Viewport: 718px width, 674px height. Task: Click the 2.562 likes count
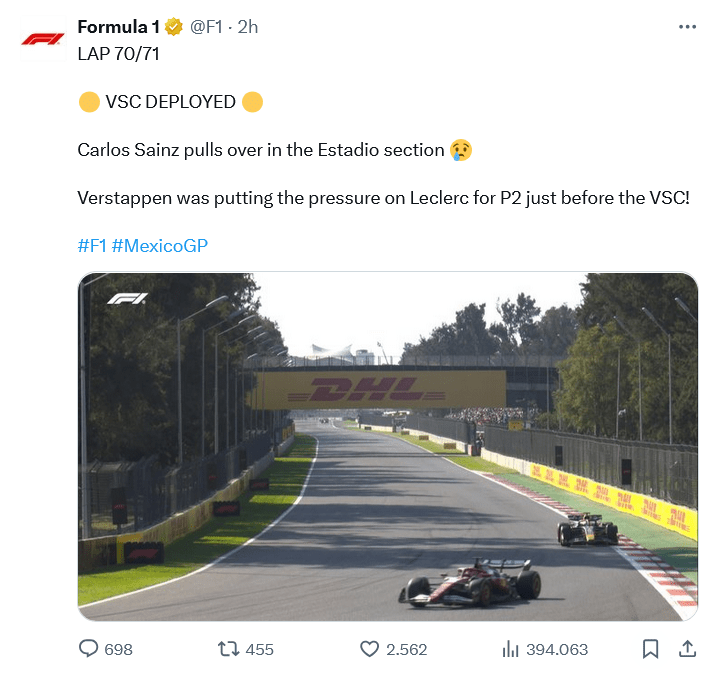(406, 649)
